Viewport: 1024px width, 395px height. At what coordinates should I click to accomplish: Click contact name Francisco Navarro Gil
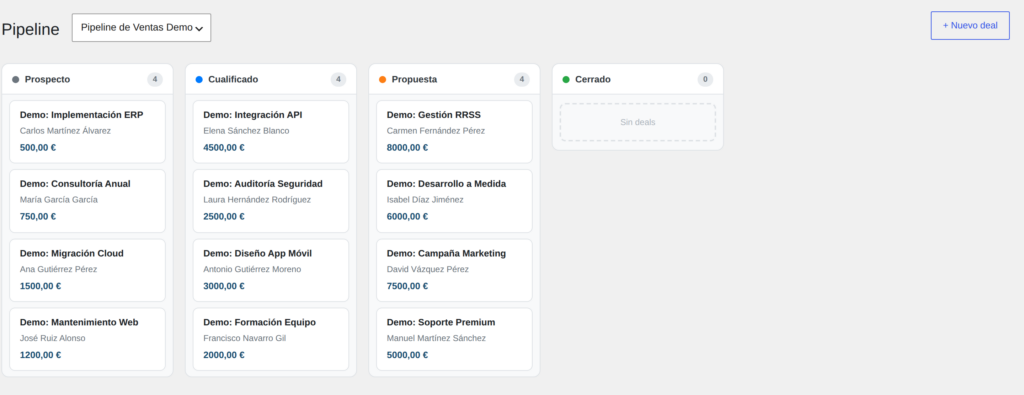coord(245,338)
